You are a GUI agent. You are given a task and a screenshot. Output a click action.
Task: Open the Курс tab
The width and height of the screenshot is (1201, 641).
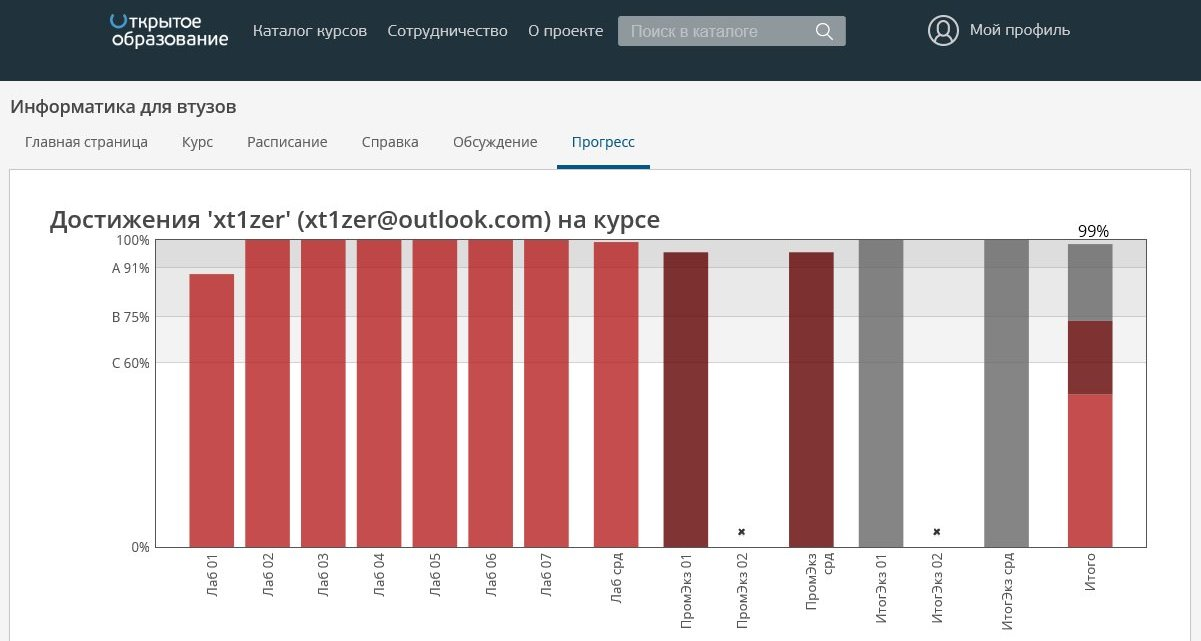197,142
